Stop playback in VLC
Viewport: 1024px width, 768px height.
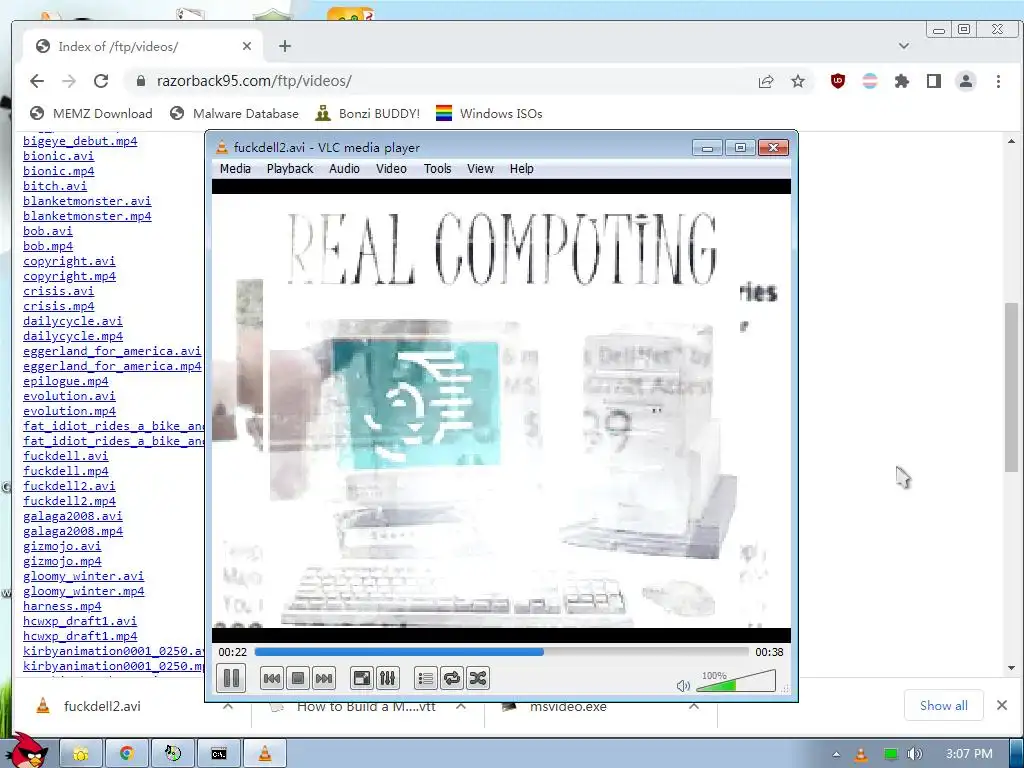[298, 679]
